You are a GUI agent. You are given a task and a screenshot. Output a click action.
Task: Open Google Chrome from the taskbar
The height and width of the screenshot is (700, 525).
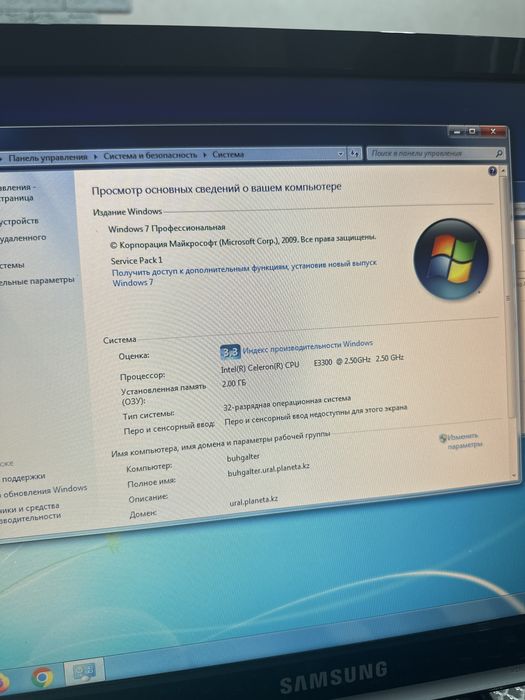pos(42,678)
